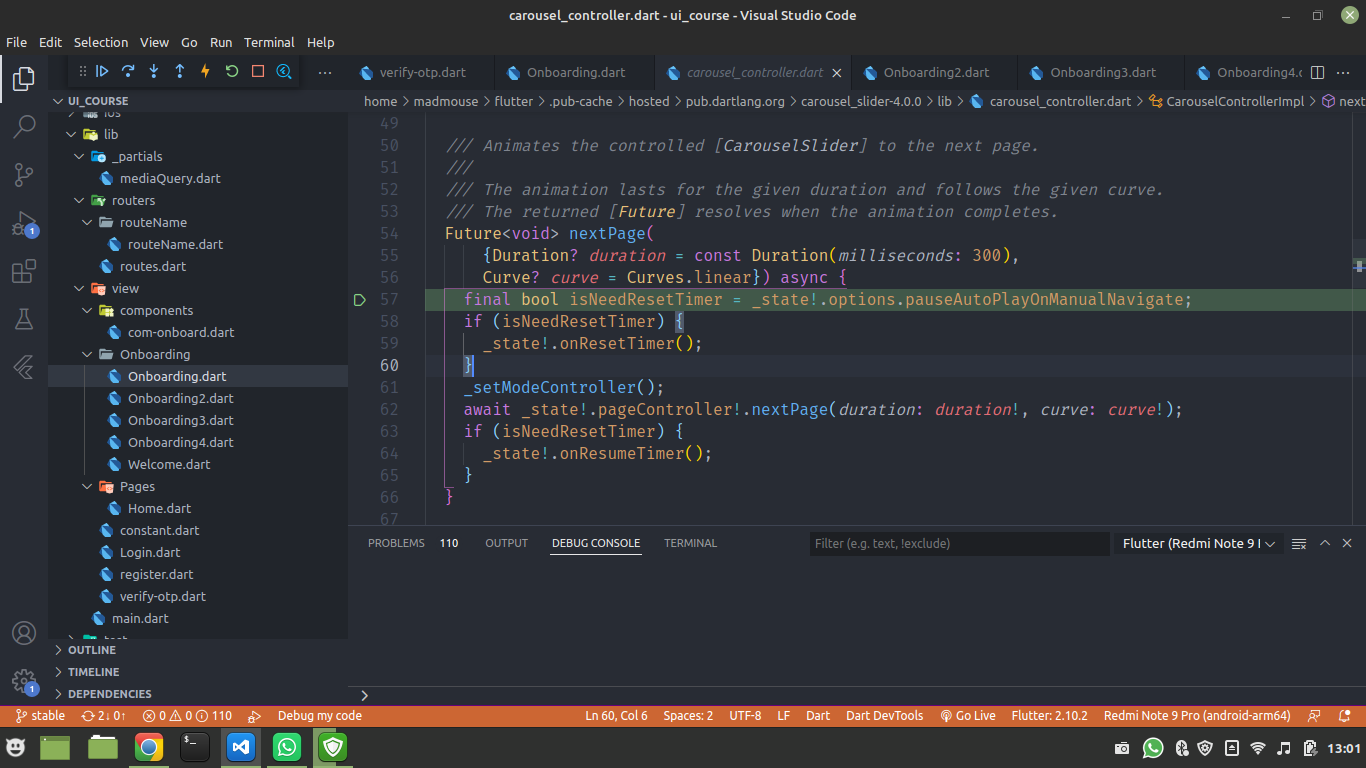This screenshot has height=768, width=1366.
Task: Enable the Go Live server
Action: [x=967, y=715]
